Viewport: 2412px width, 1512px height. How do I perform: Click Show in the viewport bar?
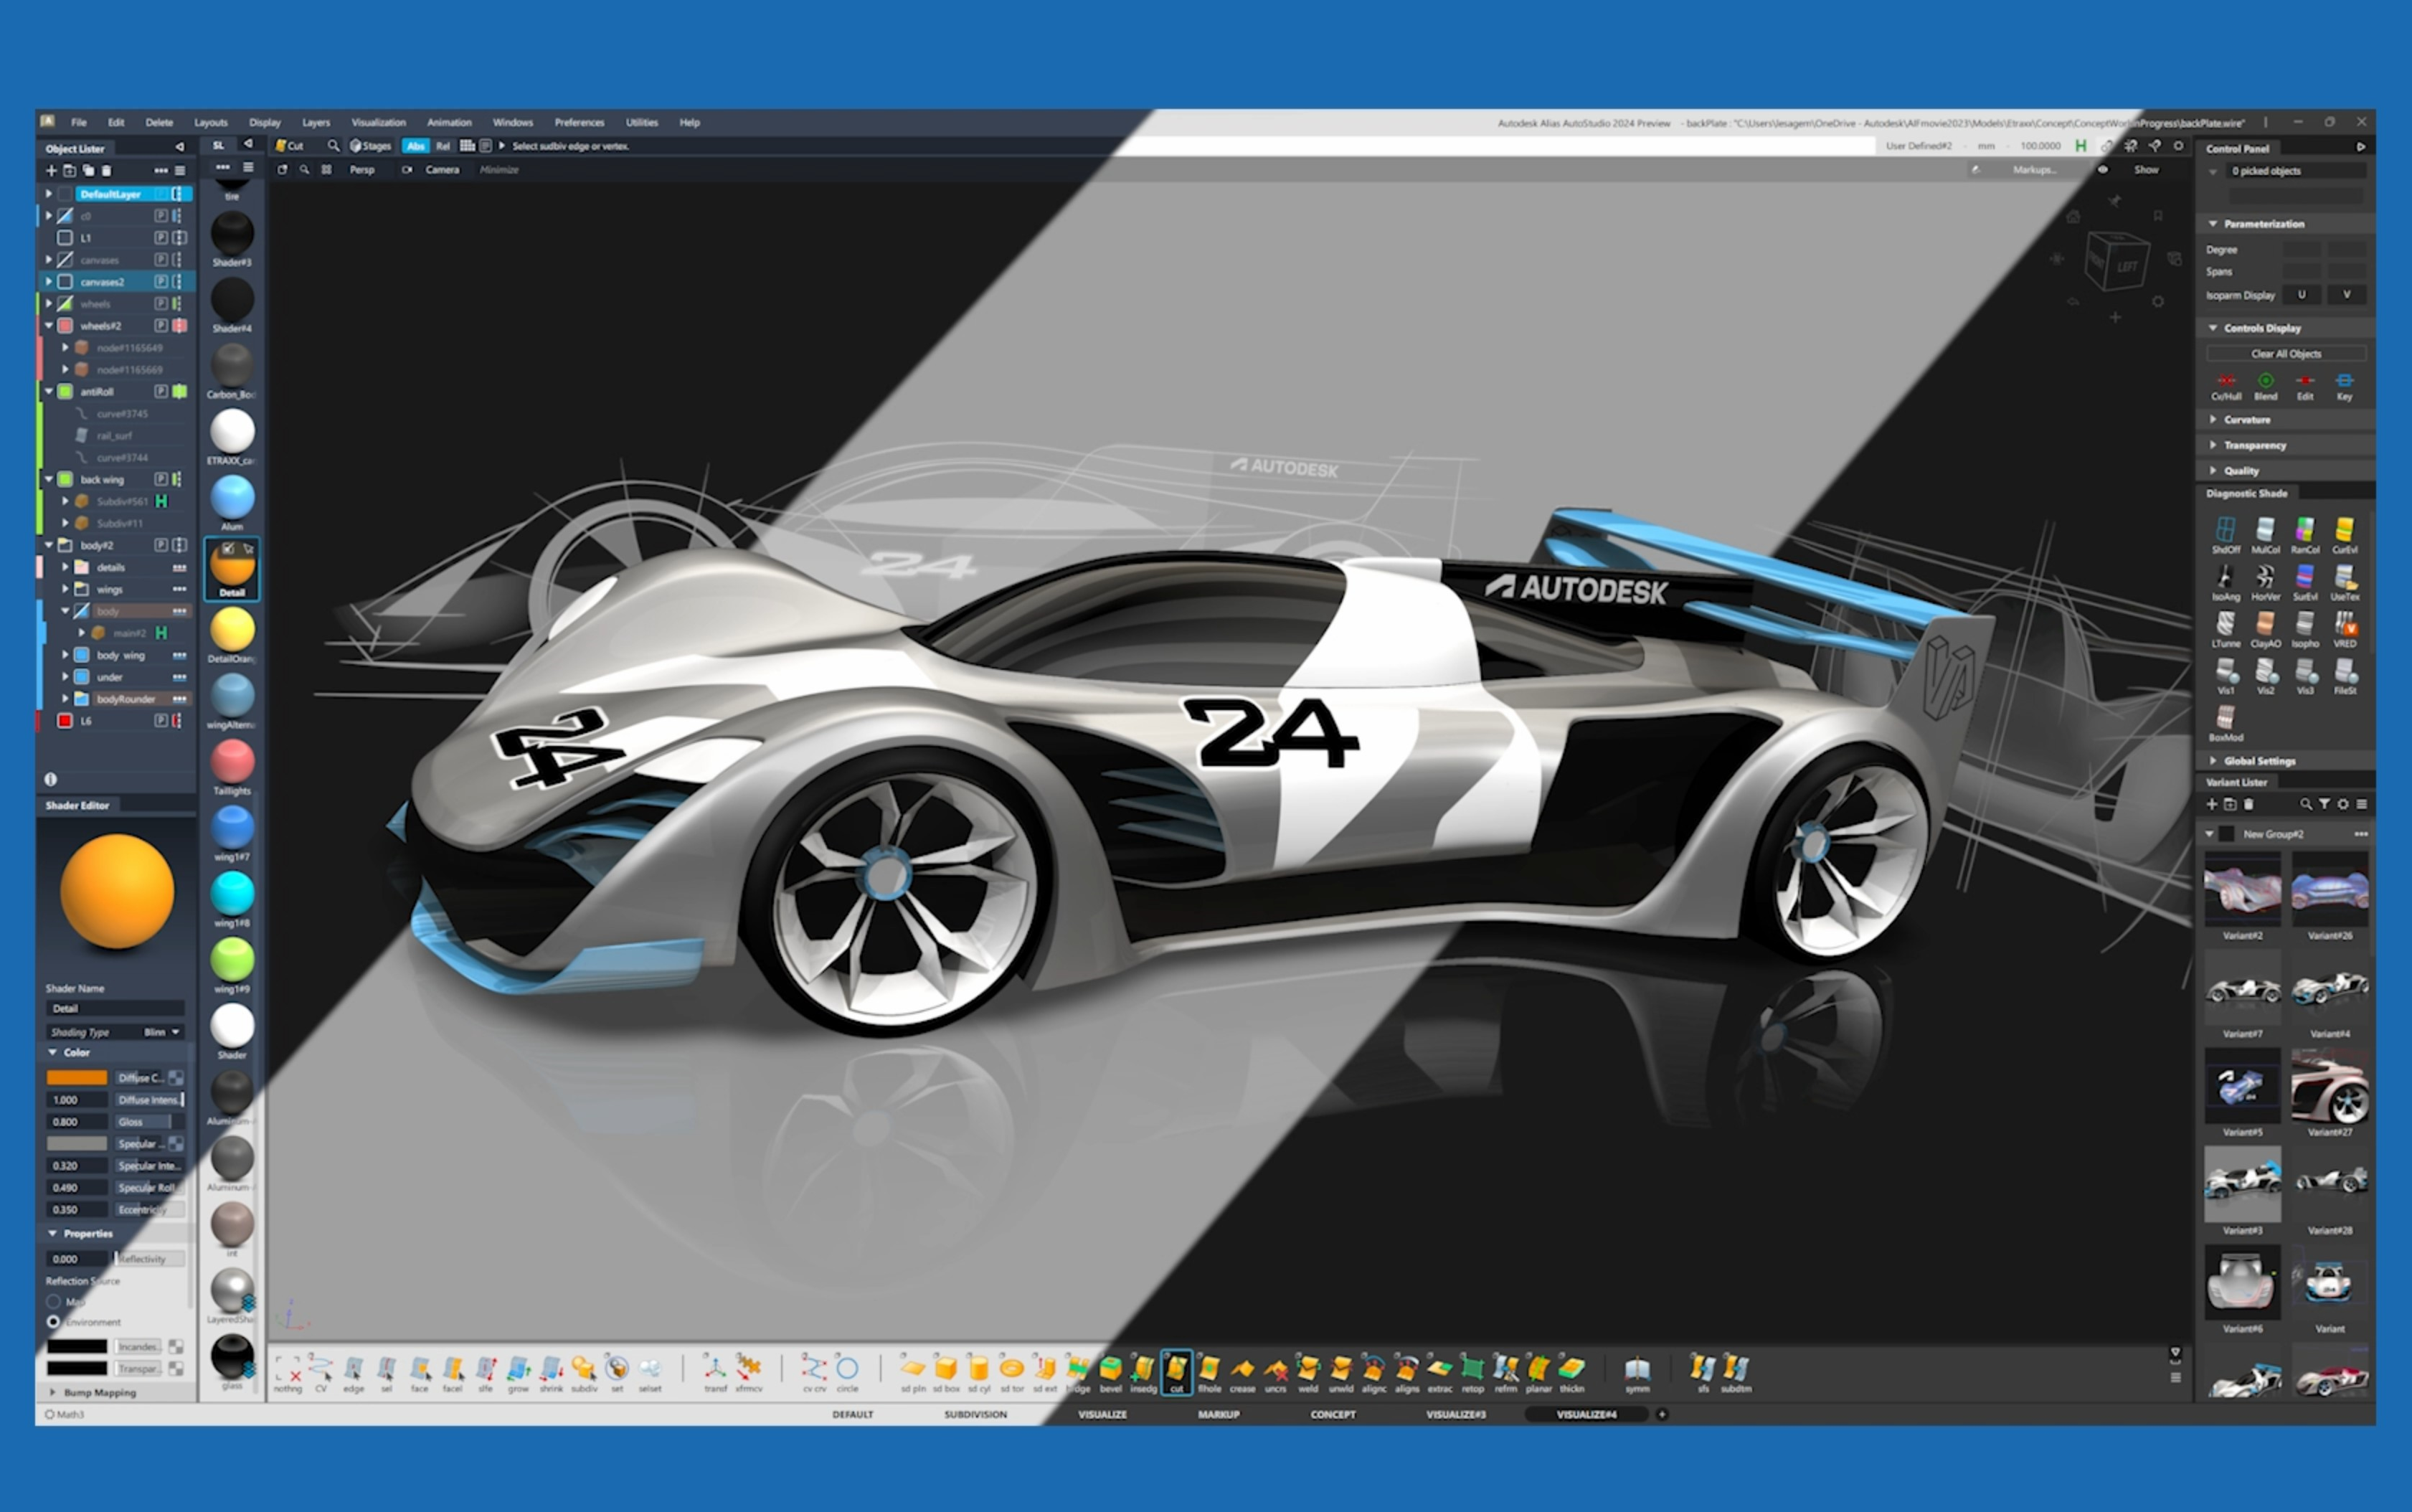click(x=2146, y=170)
